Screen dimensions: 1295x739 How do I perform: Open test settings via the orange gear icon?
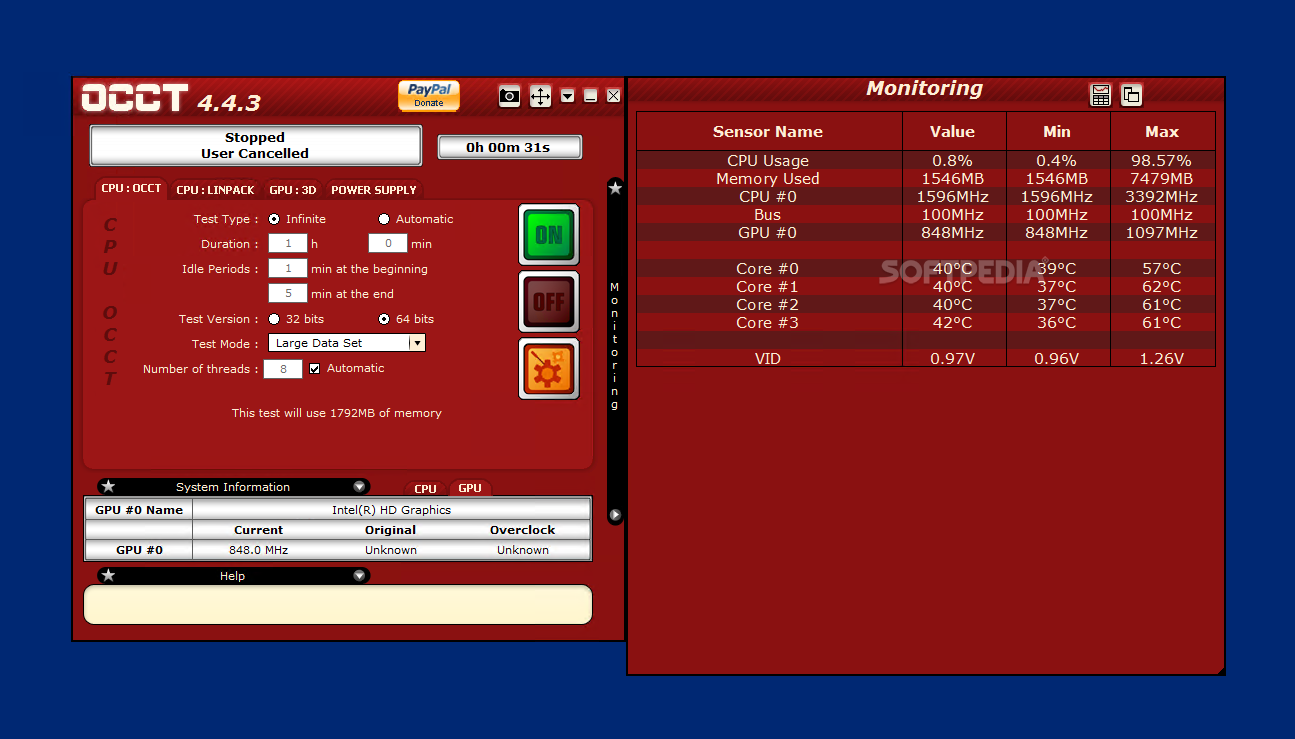549,369
